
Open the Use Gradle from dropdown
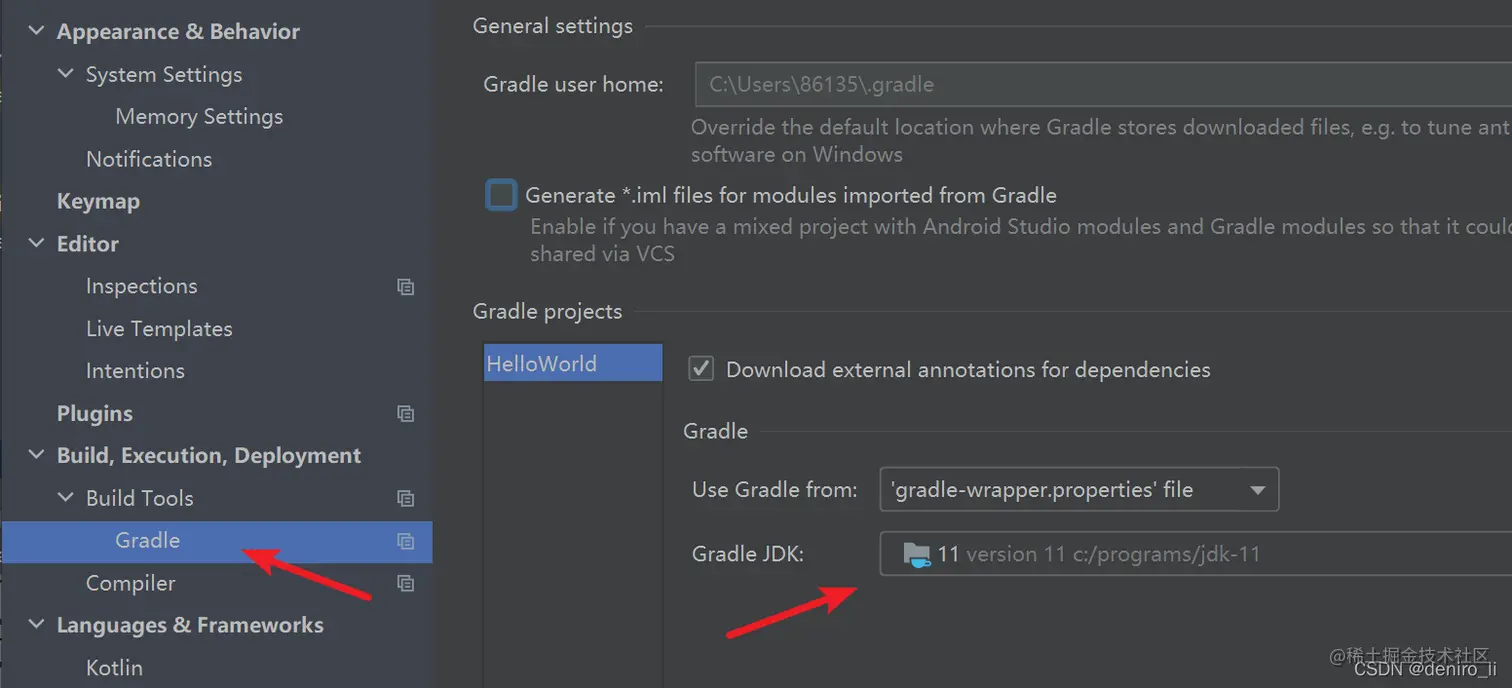(x=1079, y=490)
